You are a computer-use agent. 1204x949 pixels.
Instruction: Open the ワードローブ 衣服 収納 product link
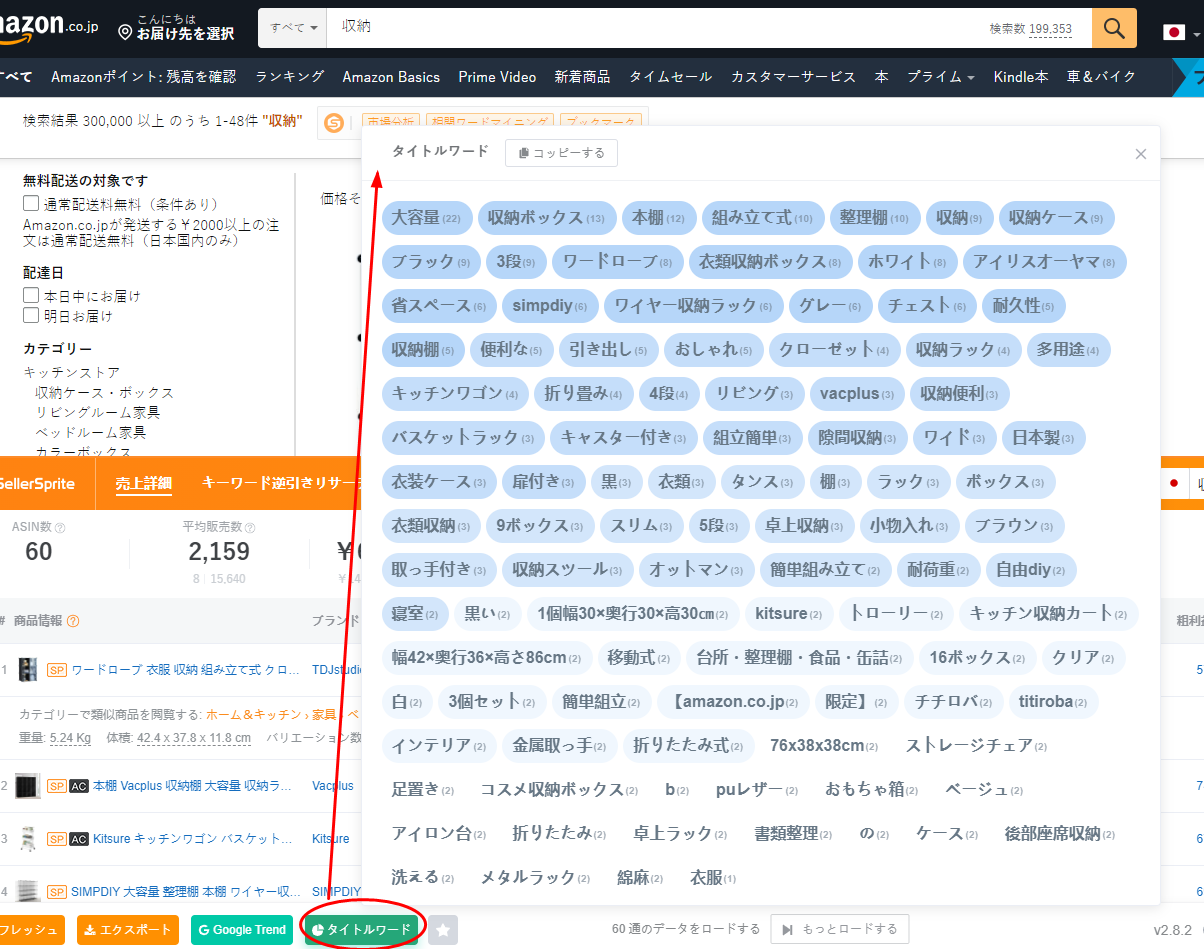pyautogui.click(x=186, y=669)
